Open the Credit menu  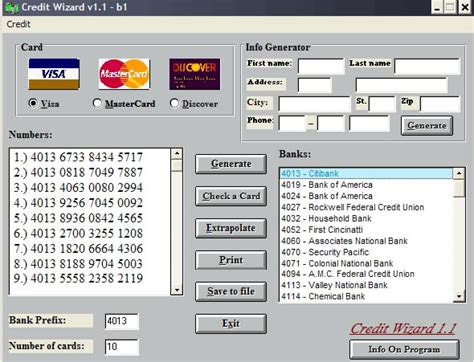pyautogui.click(x=18, y=24)
